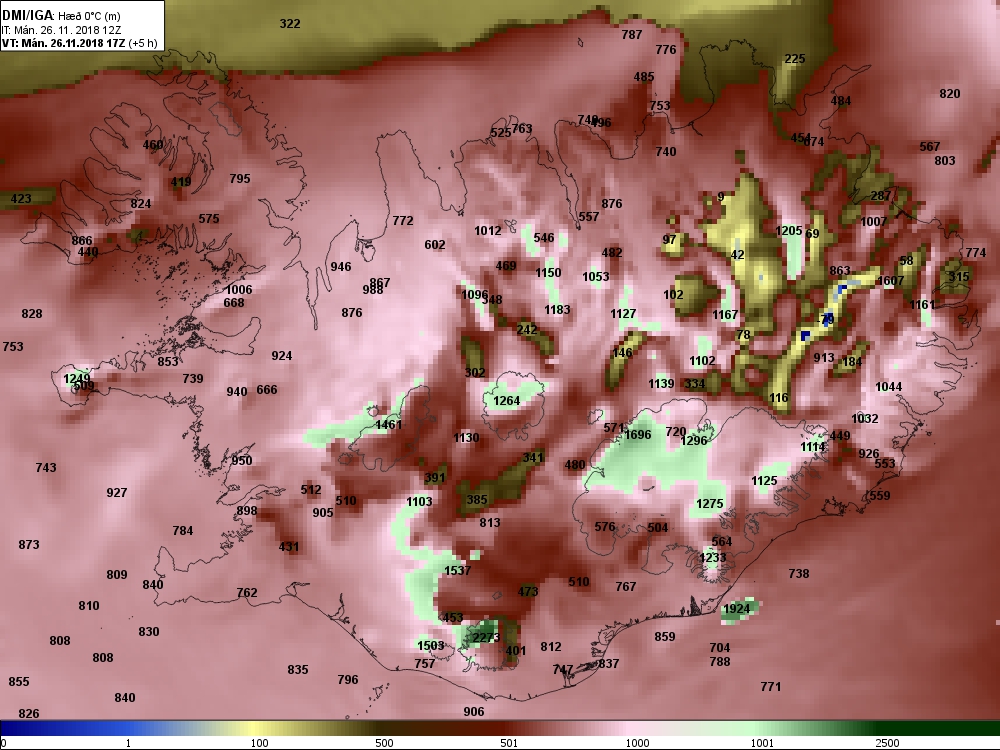This screenshot has height=750, width=1000.
Task: Click the map value 1249
Action: click(77, 379)
